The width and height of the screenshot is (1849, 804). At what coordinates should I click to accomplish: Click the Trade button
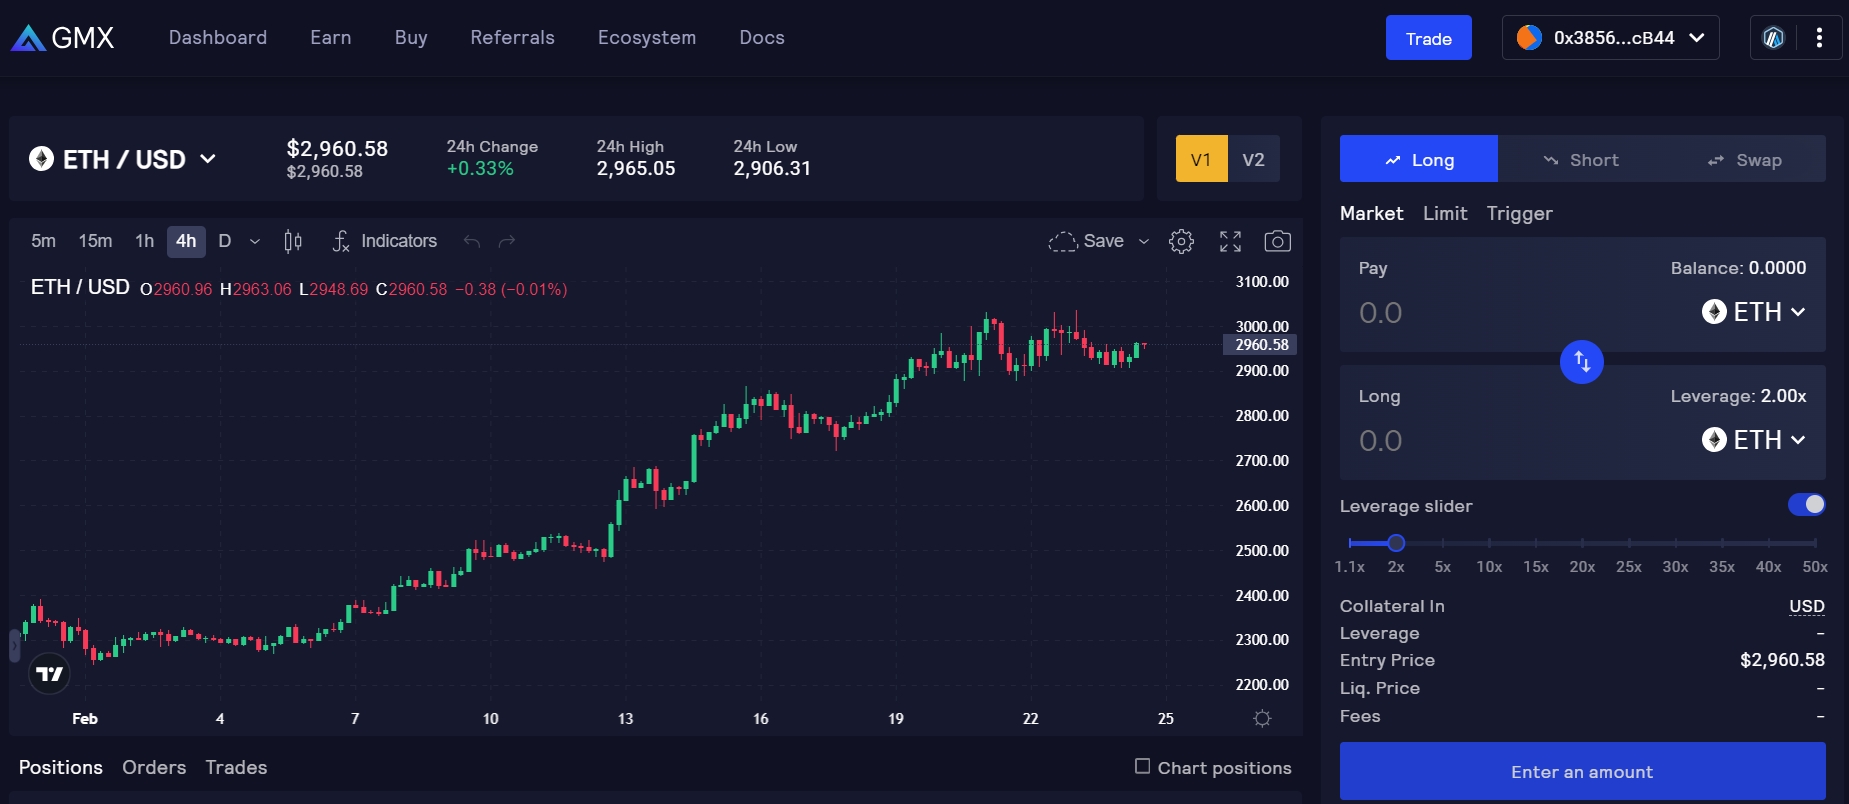click(x=1428, y=38)
